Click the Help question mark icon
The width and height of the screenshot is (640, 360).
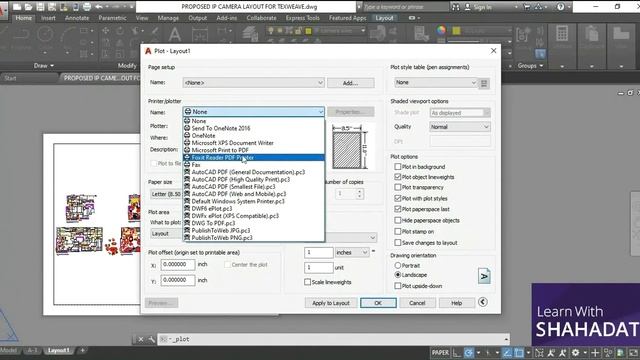point(561,7)
